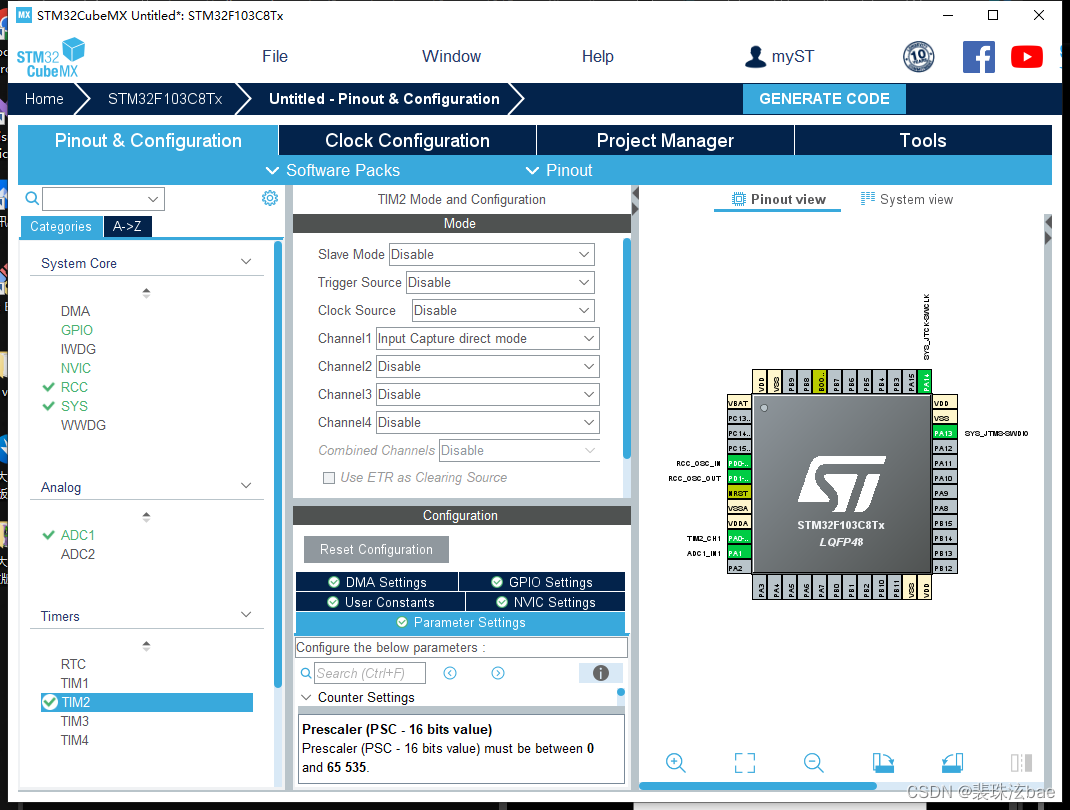Select the PD0 RCC_OSC_IN pin on chip
The height and width of the screenshot is (810, 1070).
(x=739, y=463)
